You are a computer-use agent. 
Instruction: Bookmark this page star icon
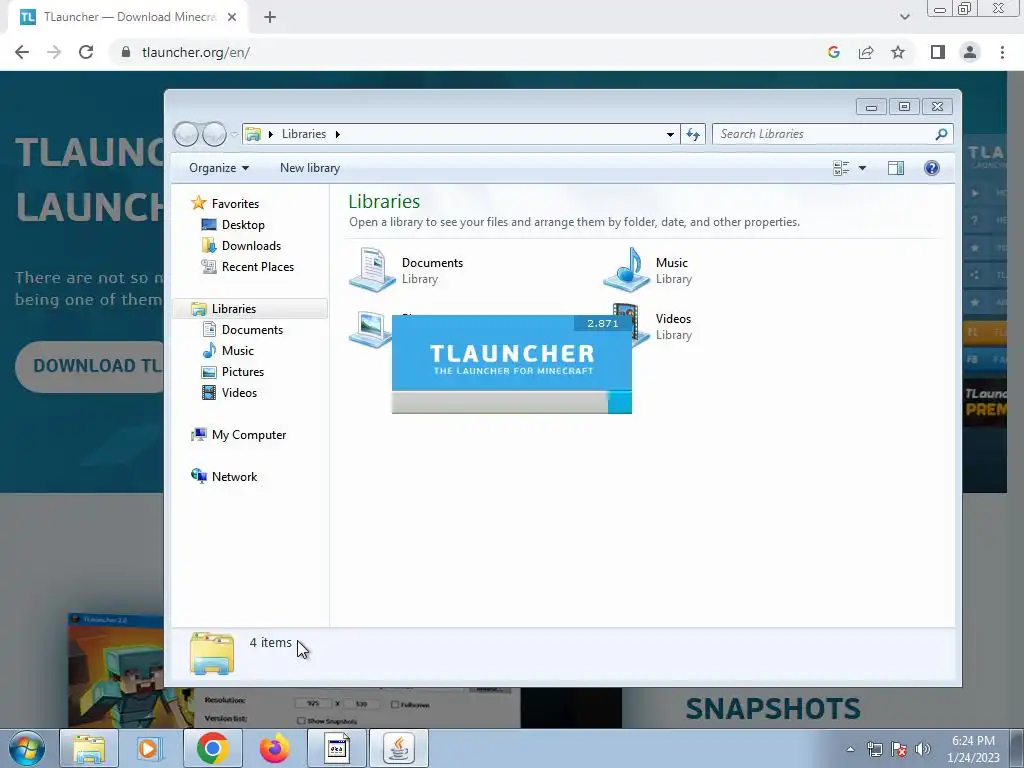pos(898,52)
